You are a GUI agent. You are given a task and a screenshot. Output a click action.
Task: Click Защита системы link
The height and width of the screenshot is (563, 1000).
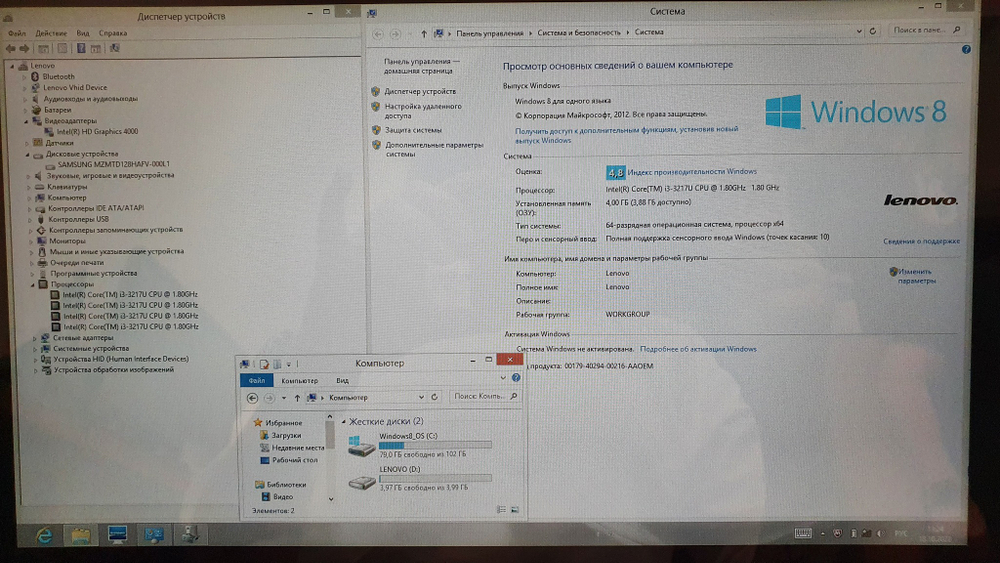[413, 130]
